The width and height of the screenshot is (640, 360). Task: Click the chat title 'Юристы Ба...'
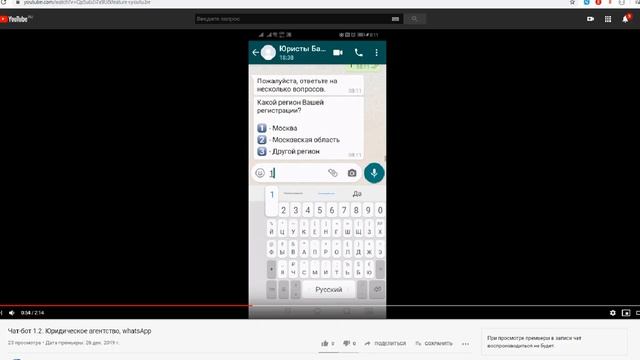click(x=302, y=49)
